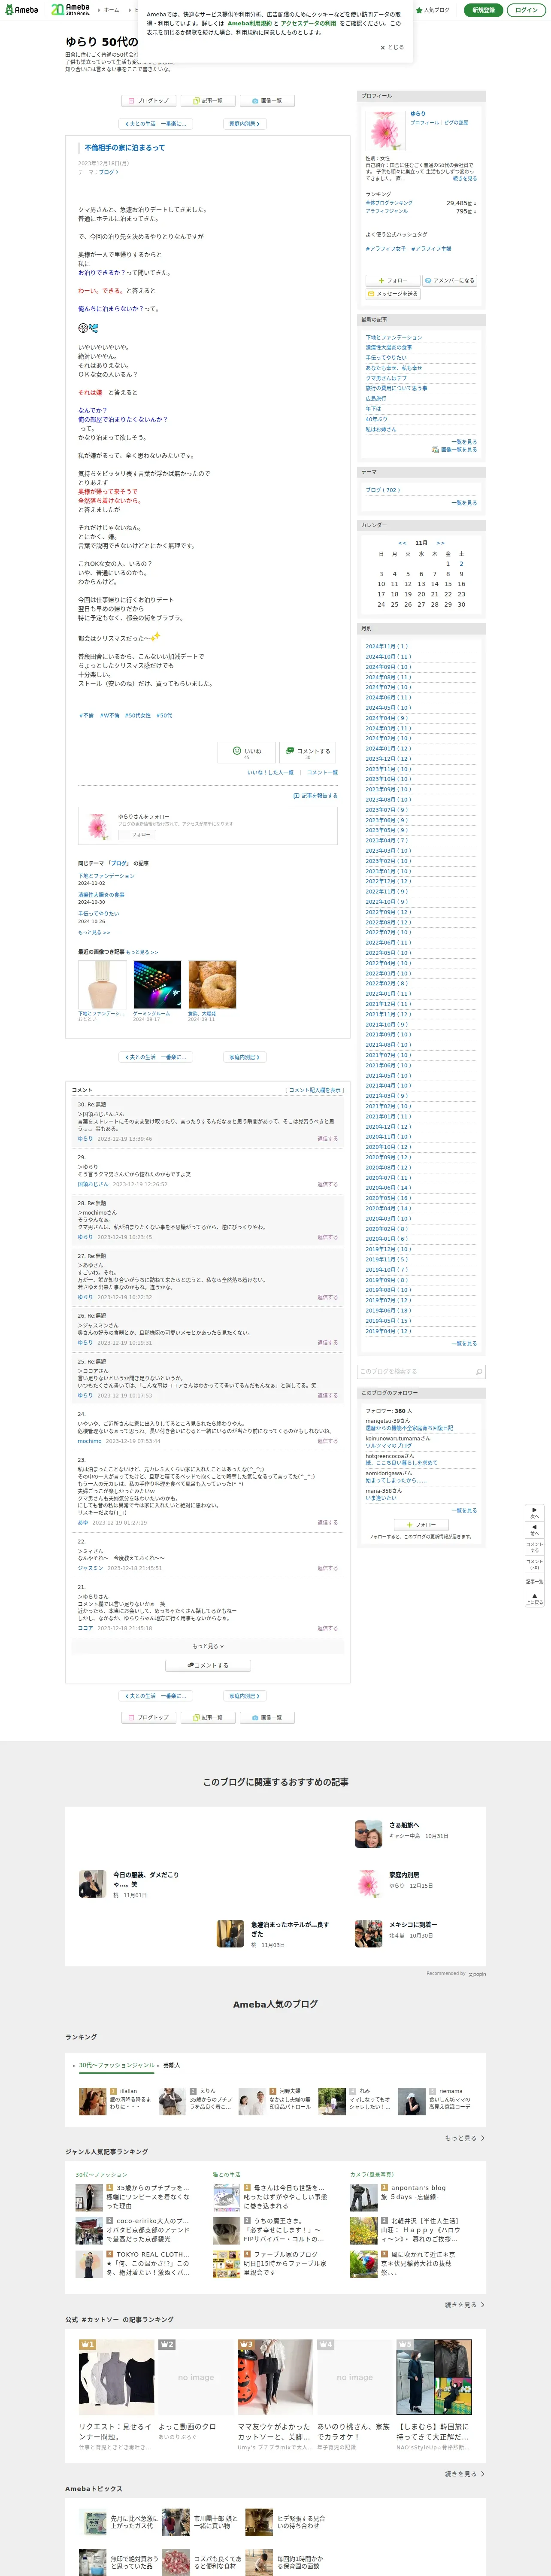Open the 新規登録 registration button
This screenshot has height=2576, width=551.
pyautogui.click(x=483, y=10)
